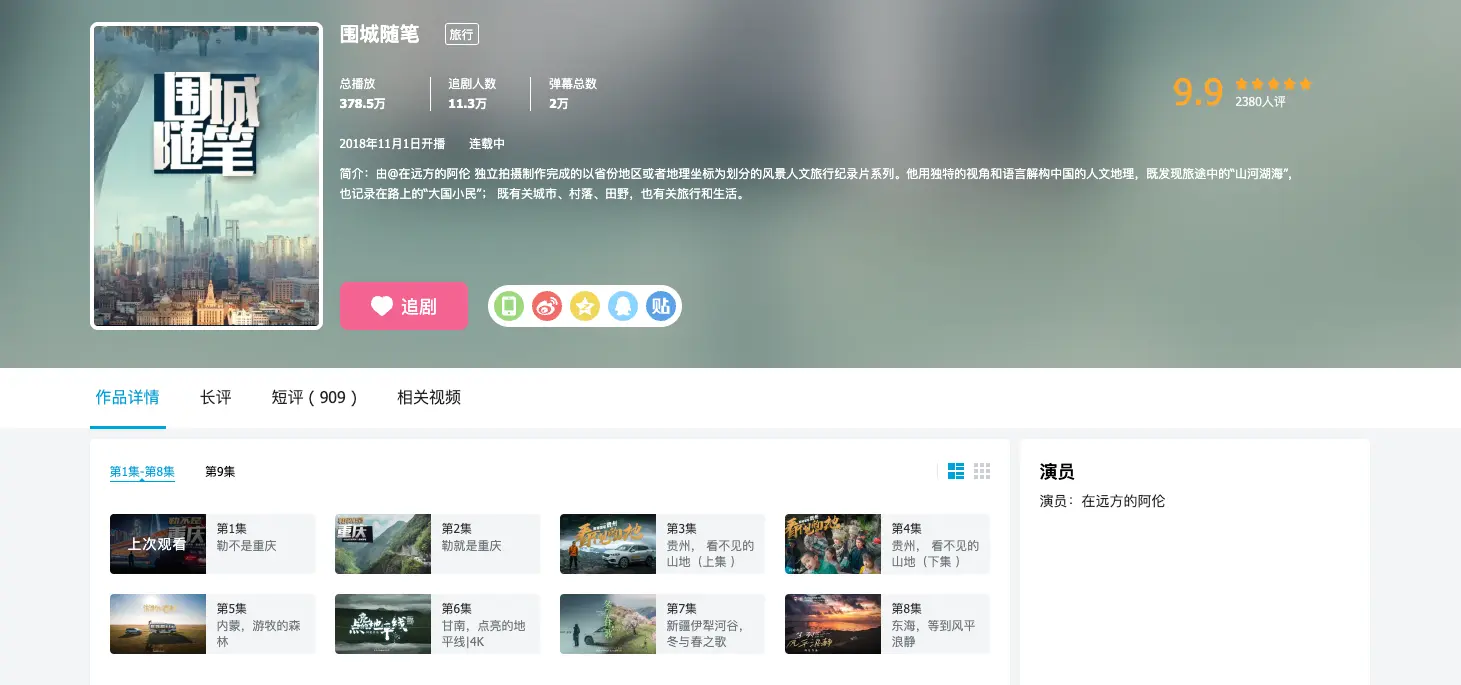Image resolution: width=1461 pixels, height=685 pixels.
Task: Click the 第4集 episode thumbnail
Action: [x=832, y=543]
